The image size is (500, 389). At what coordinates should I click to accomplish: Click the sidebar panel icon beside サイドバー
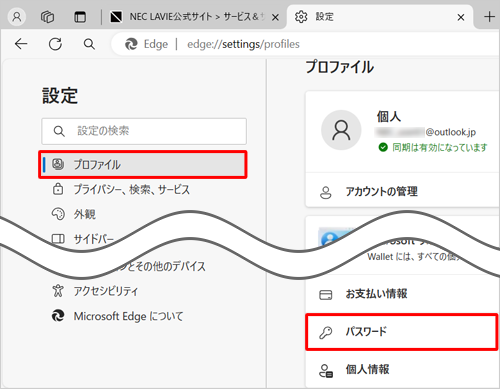(58, 239)
